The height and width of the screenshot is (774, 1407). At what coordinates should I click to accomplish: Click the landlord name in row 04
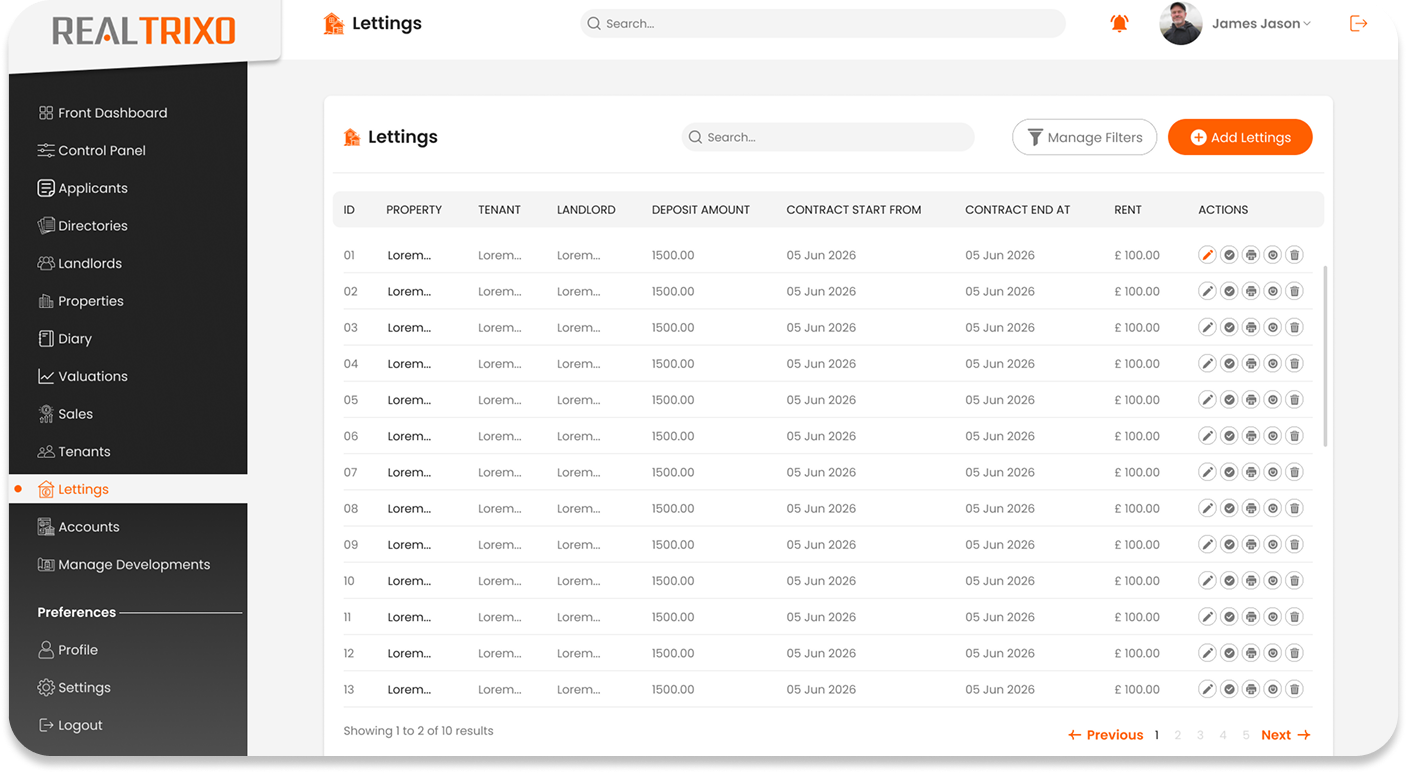pos(578,364)
